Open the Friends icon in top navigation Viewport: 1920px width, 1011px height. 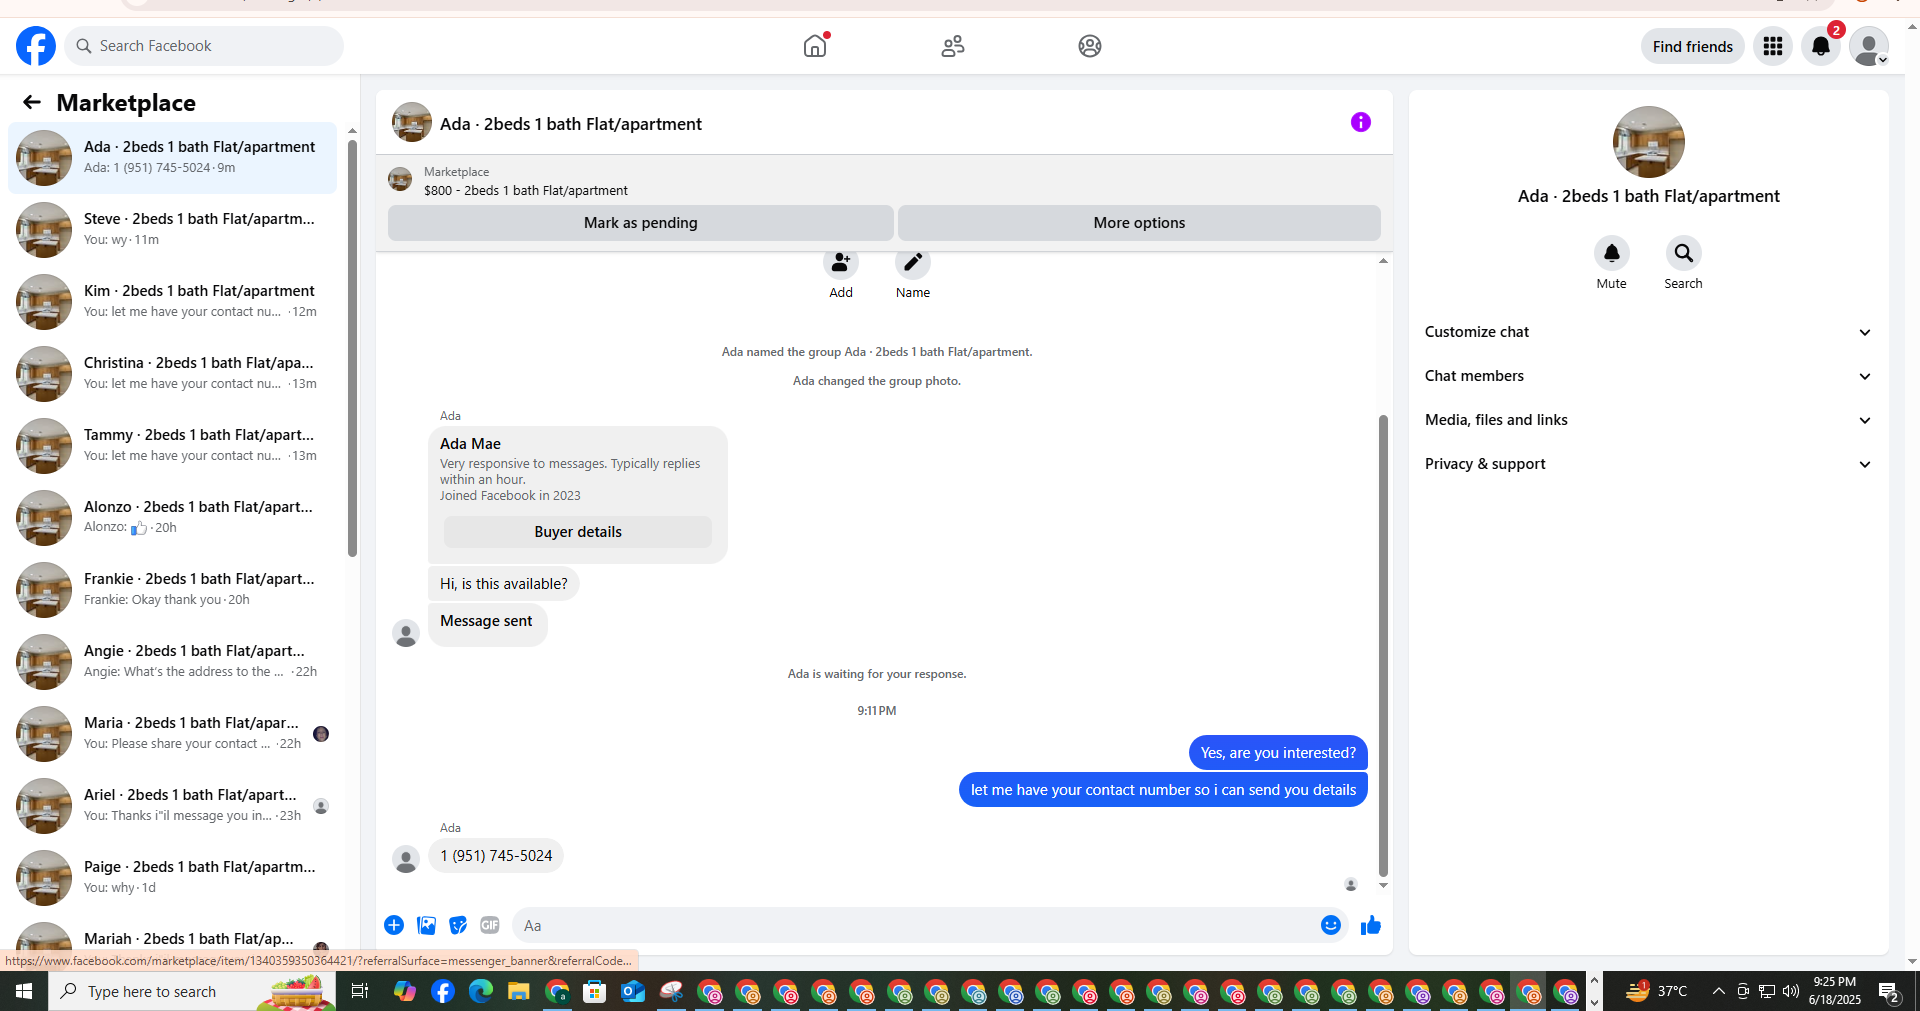pyautogui.click(x=953, y=46)
